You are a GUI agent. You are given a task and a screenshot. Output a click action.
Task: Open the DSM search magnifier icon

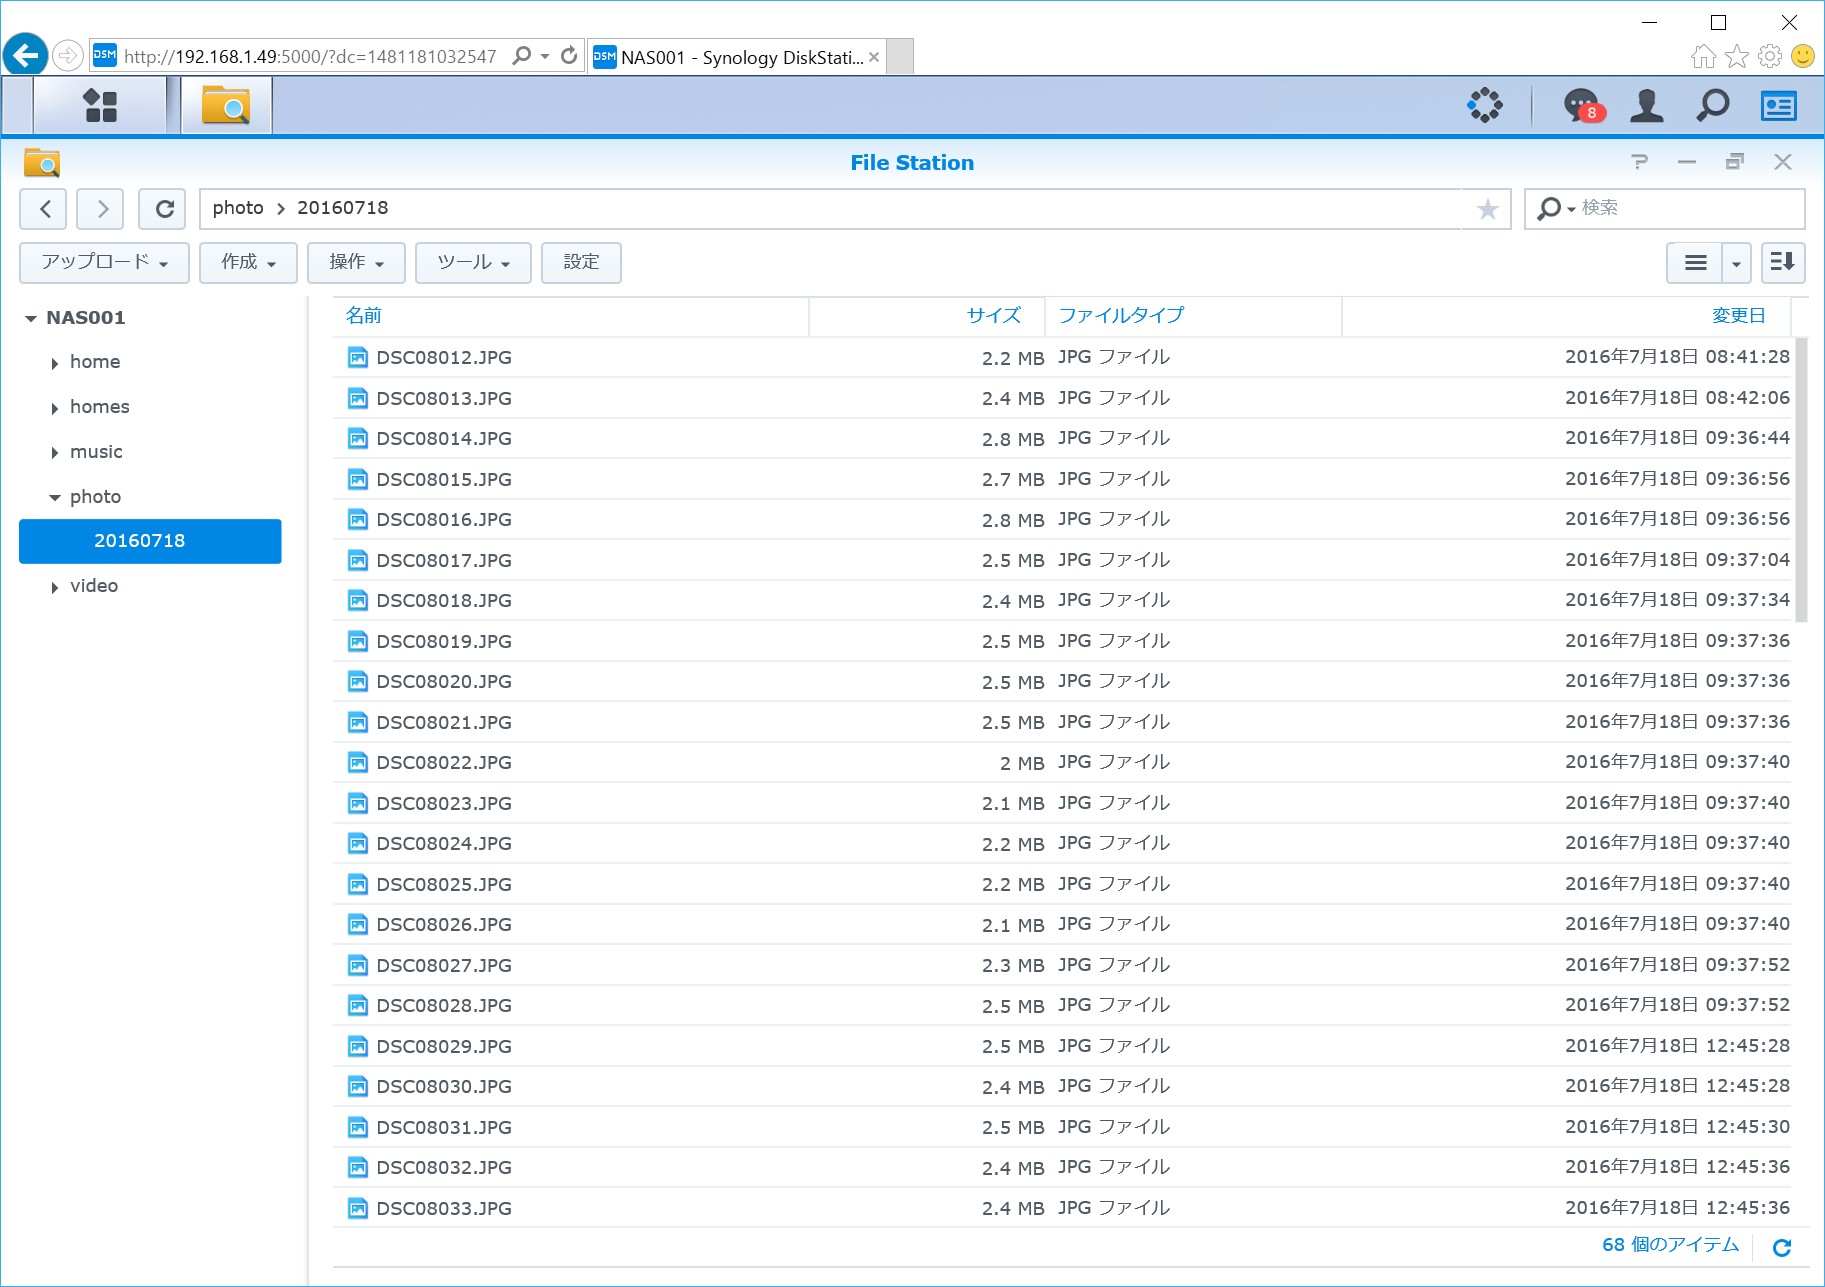(x=1713, y=105)
